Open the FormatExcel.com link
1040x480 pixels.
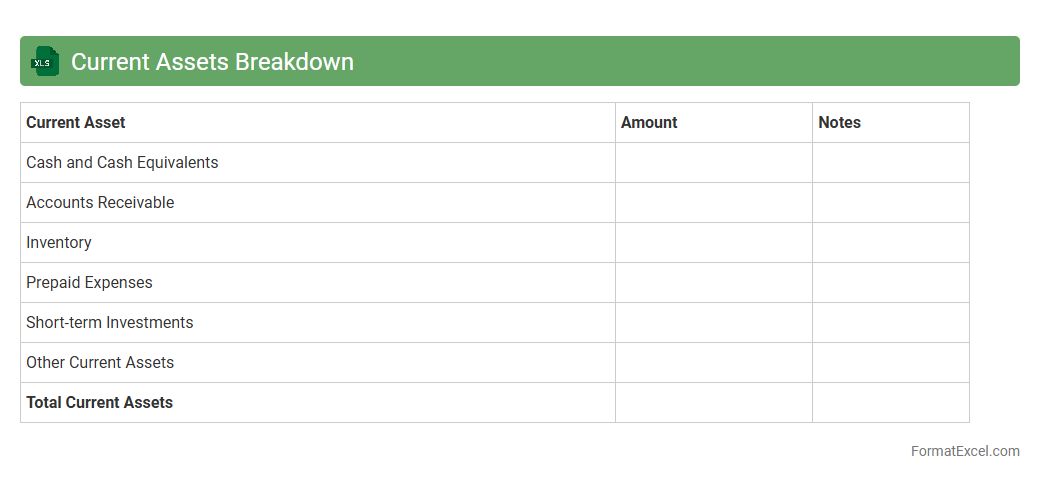pyautogui.click(x=965, y=451)
